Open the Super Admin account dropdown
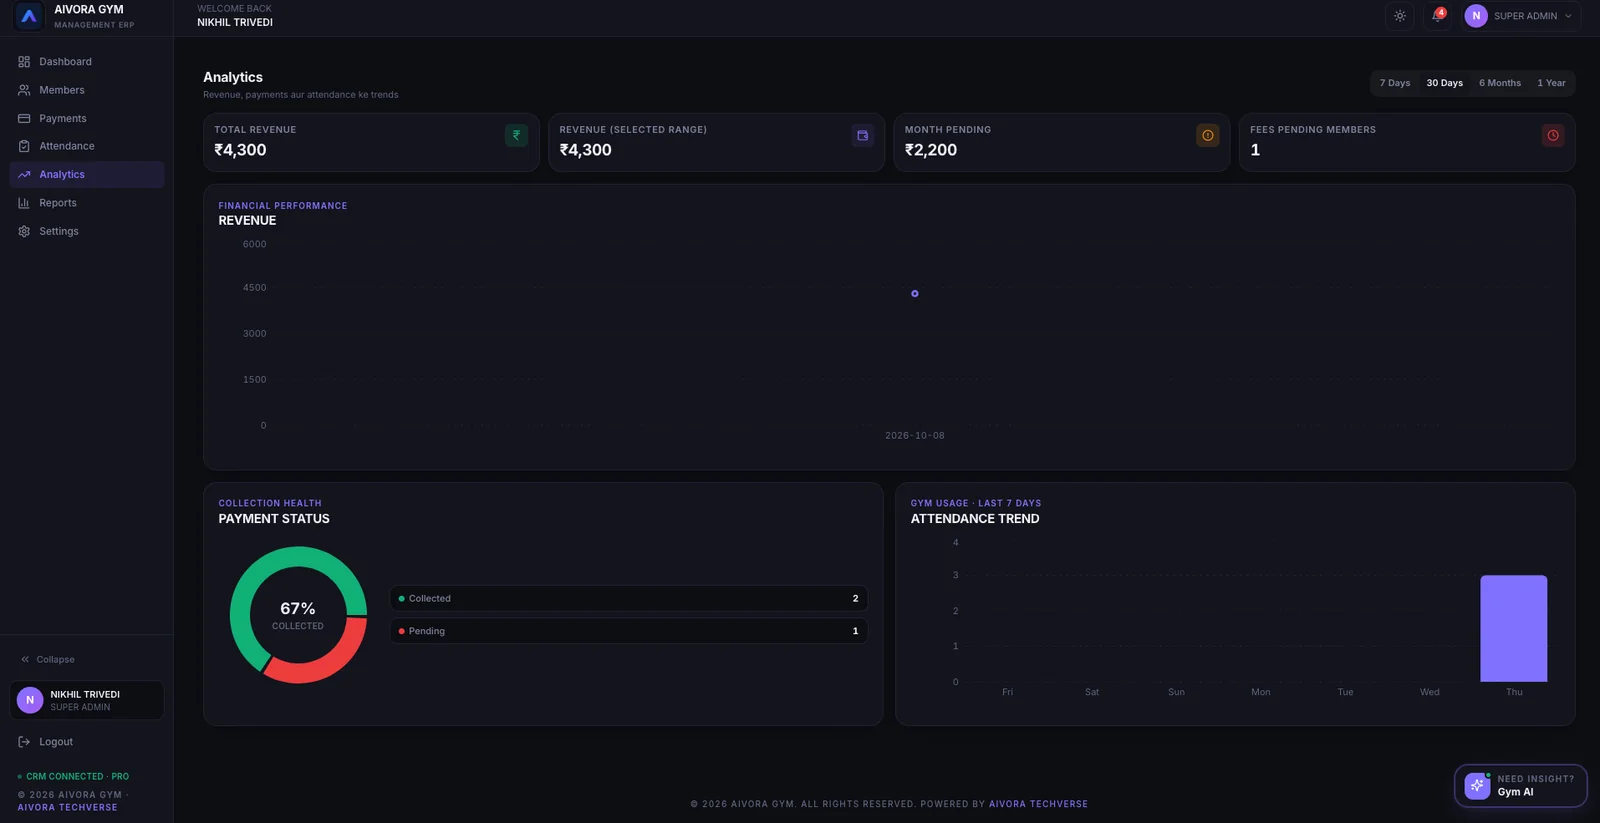This screenshot has height=823, width=1600. (x=1521, y=16)
